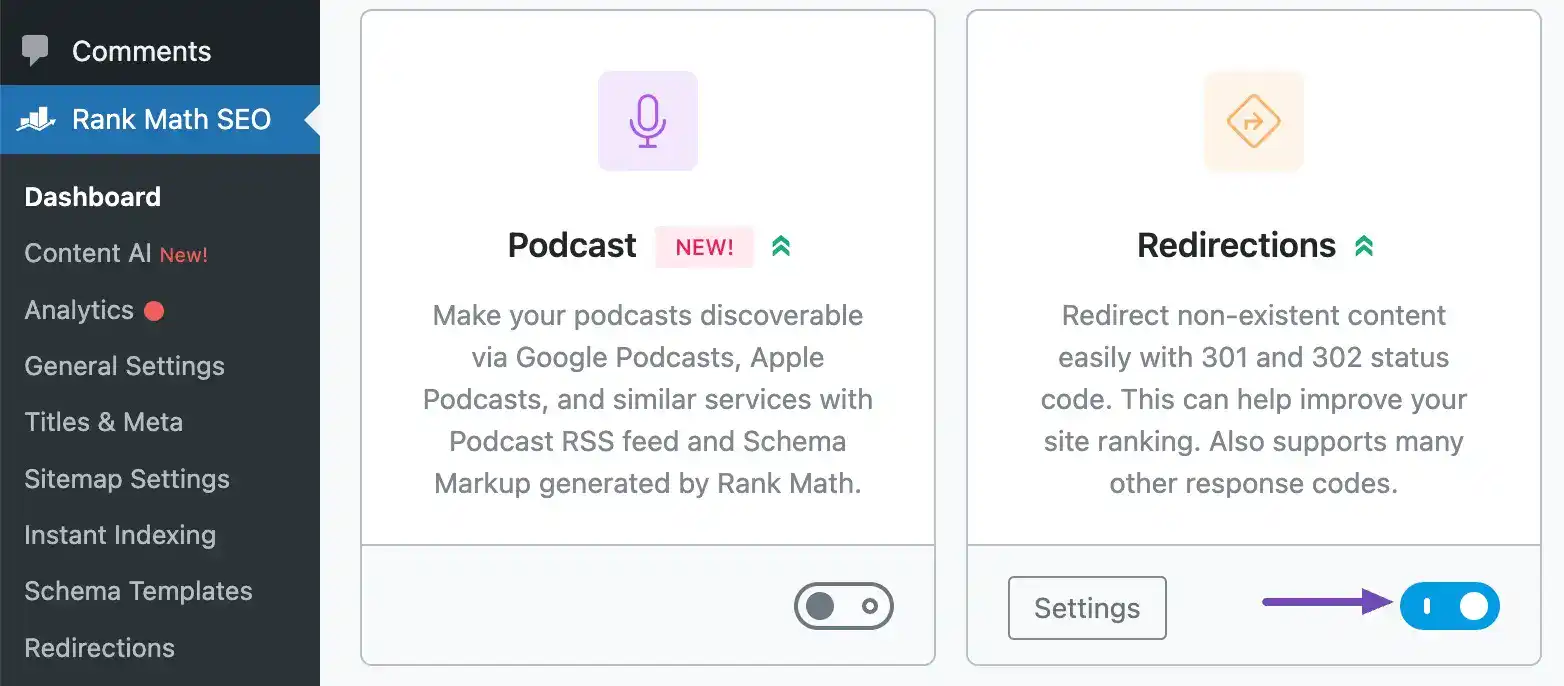Click the Rank Math SEO chart icon
Screen dimensions: 1564x686
tap(36, 120)
